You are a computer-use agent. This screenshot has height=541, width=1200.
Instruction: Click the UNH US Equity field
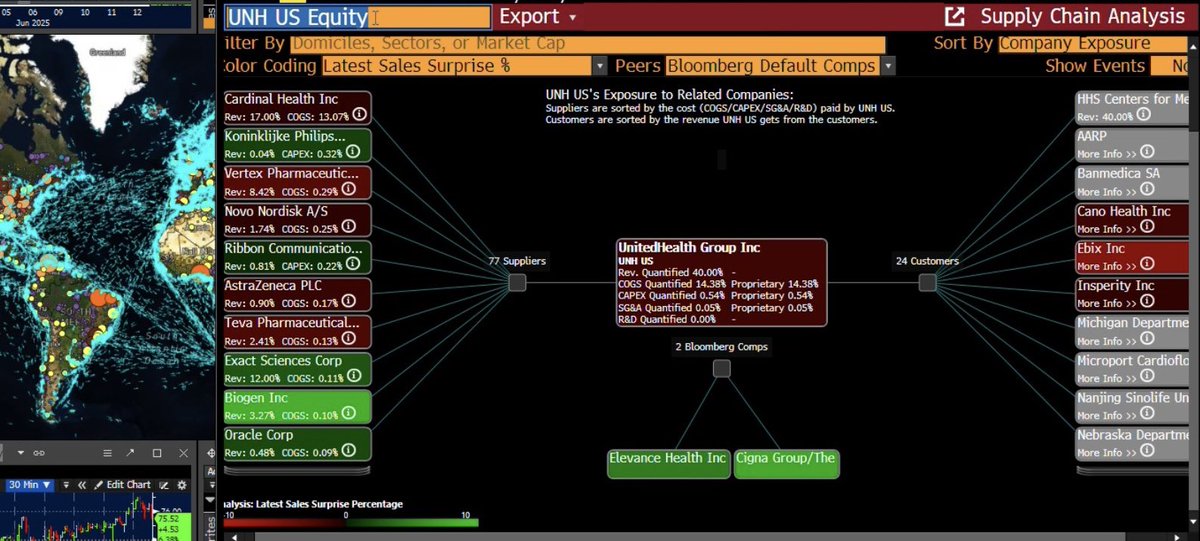tap(359, 17)
